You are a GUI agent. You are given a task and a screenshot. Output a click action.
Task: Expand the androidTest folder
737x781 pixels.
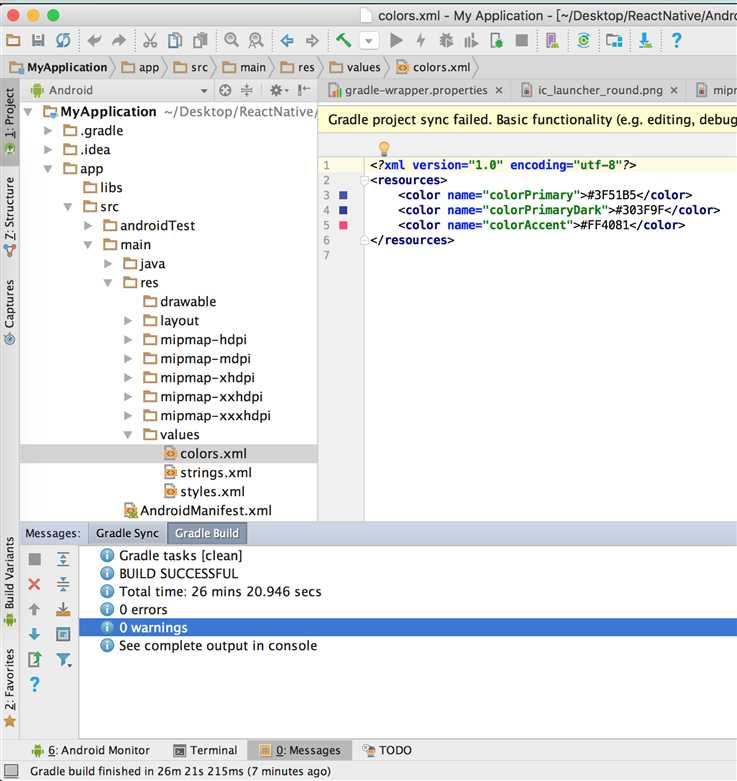[88, 226]
